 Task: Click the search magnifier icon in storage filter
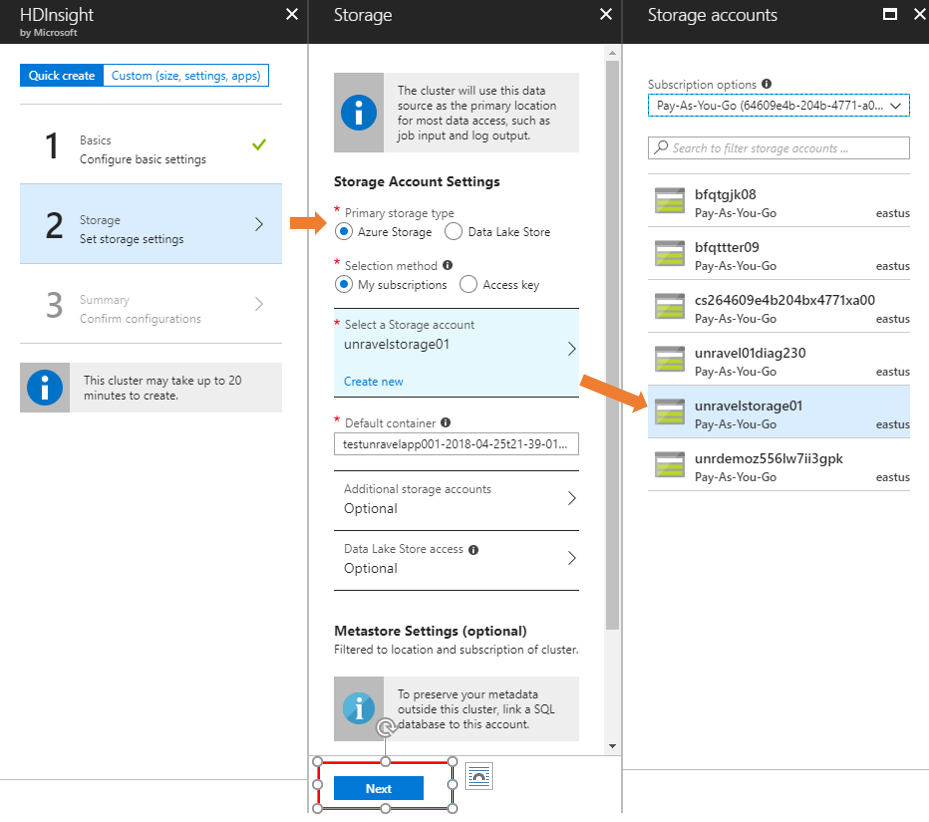point(661,148)
